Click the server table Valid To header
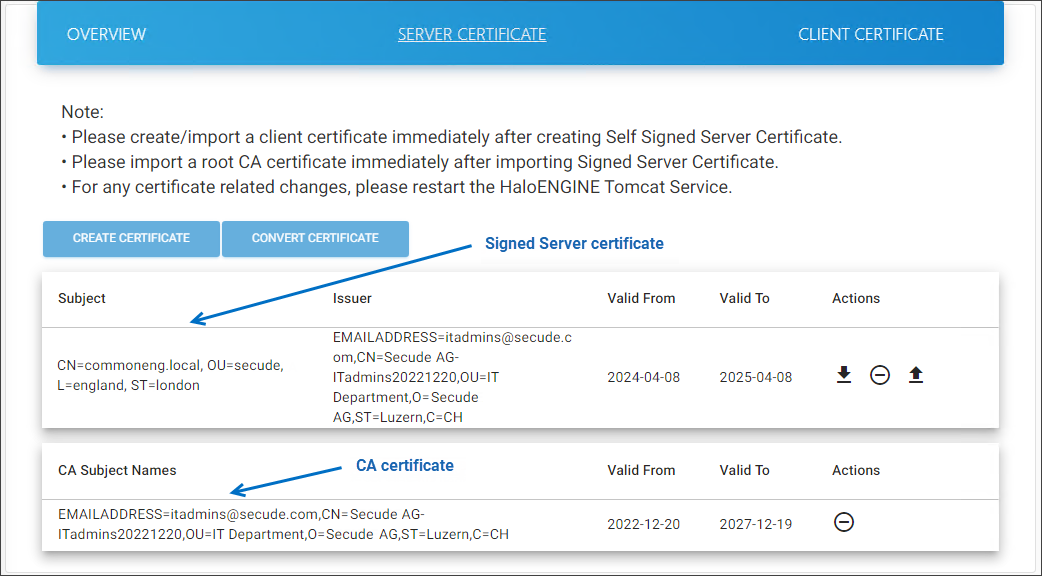Image resolution: width=1042 pixels, height=576 pixels. pyautogui.click(x=744, y=298)
